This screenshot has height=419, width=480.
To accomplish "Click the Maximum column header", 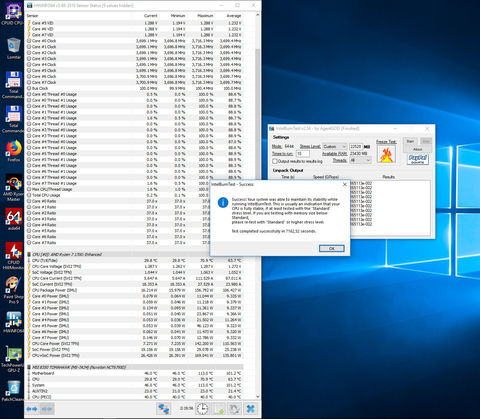I will pos(205,16).
